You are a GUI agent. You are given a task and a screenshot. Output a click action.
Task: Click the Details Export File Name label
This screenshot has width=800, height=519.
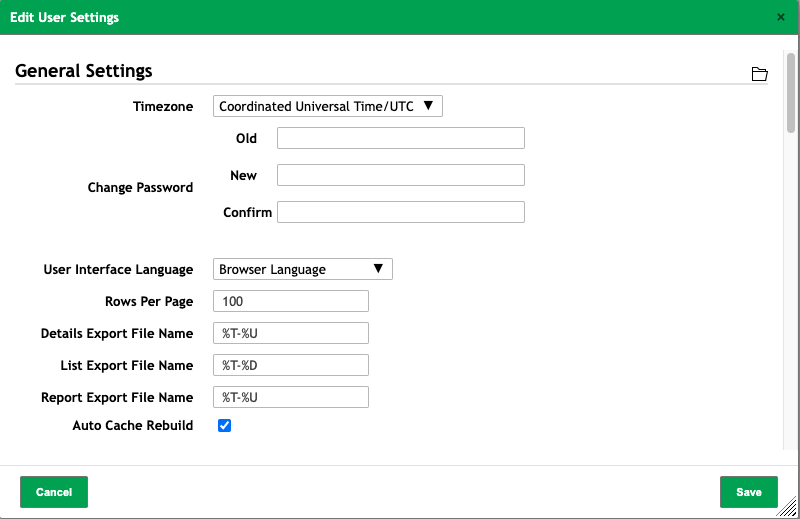point(117,333)
